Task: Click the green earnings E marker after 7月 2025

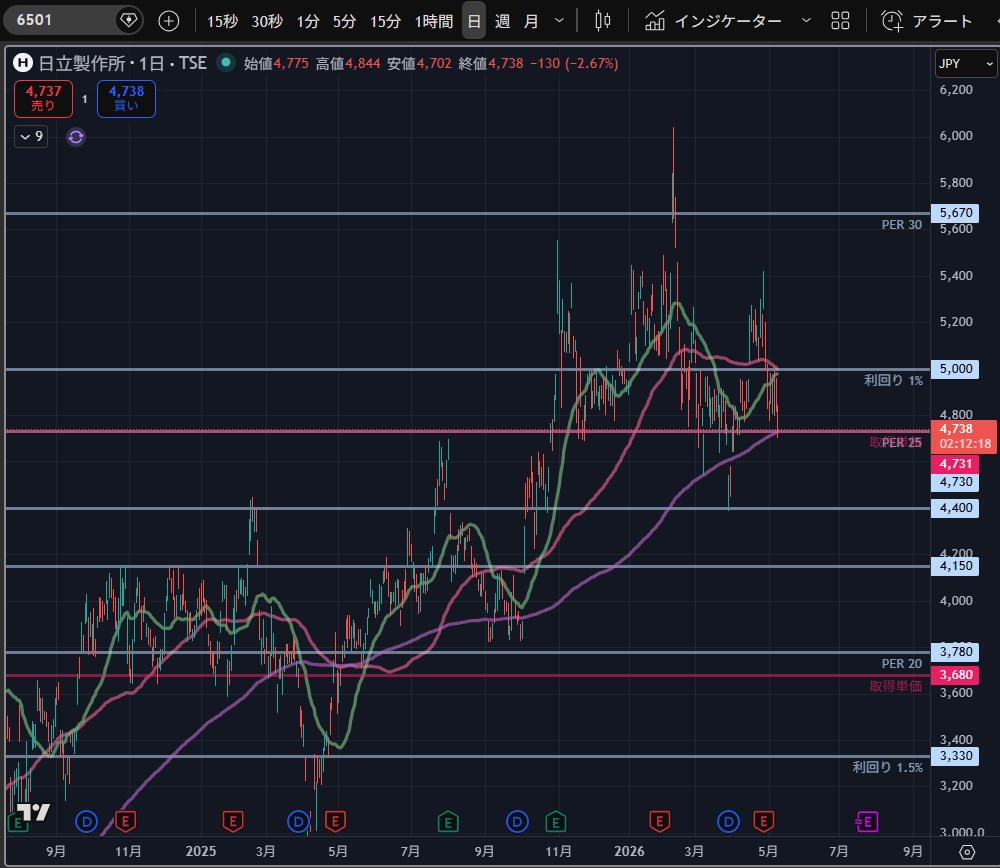Action: 448,822
